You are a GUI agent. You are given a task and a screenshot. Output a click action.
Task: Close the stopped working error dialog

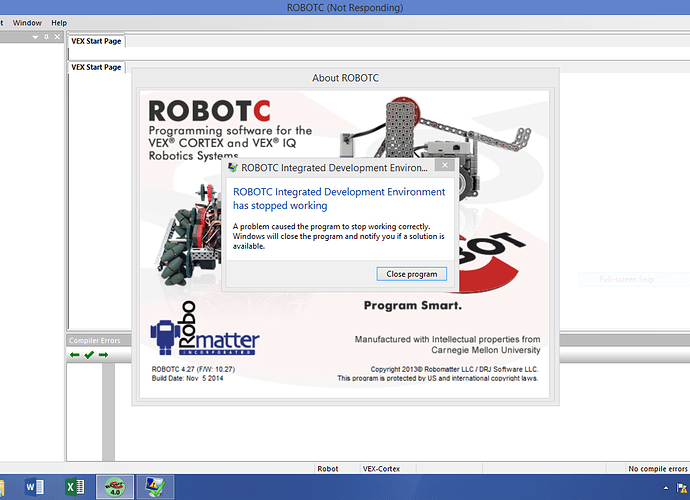(445, 165)
